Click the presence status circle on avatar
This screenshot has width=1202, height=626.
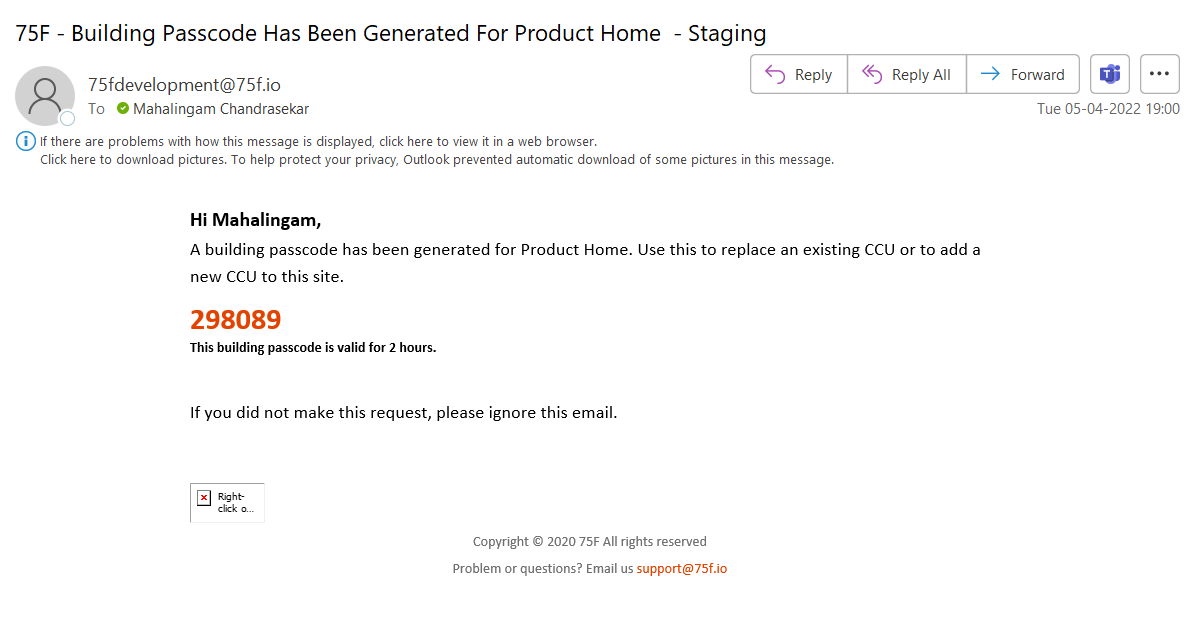click(68, 118)
